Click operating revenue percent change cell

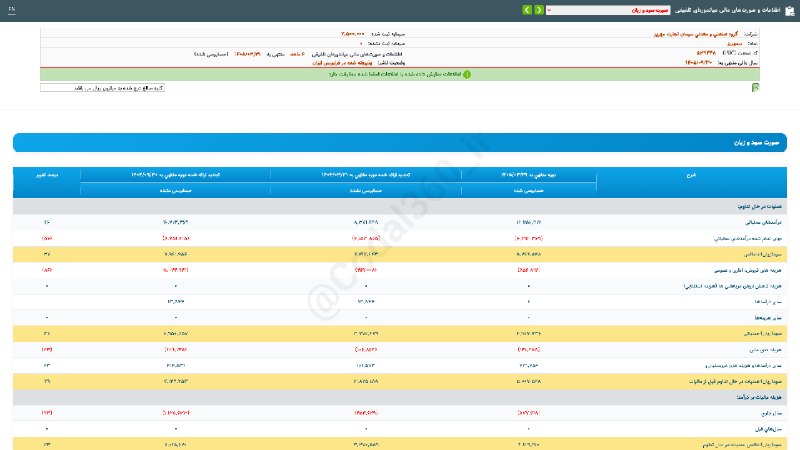47,222
